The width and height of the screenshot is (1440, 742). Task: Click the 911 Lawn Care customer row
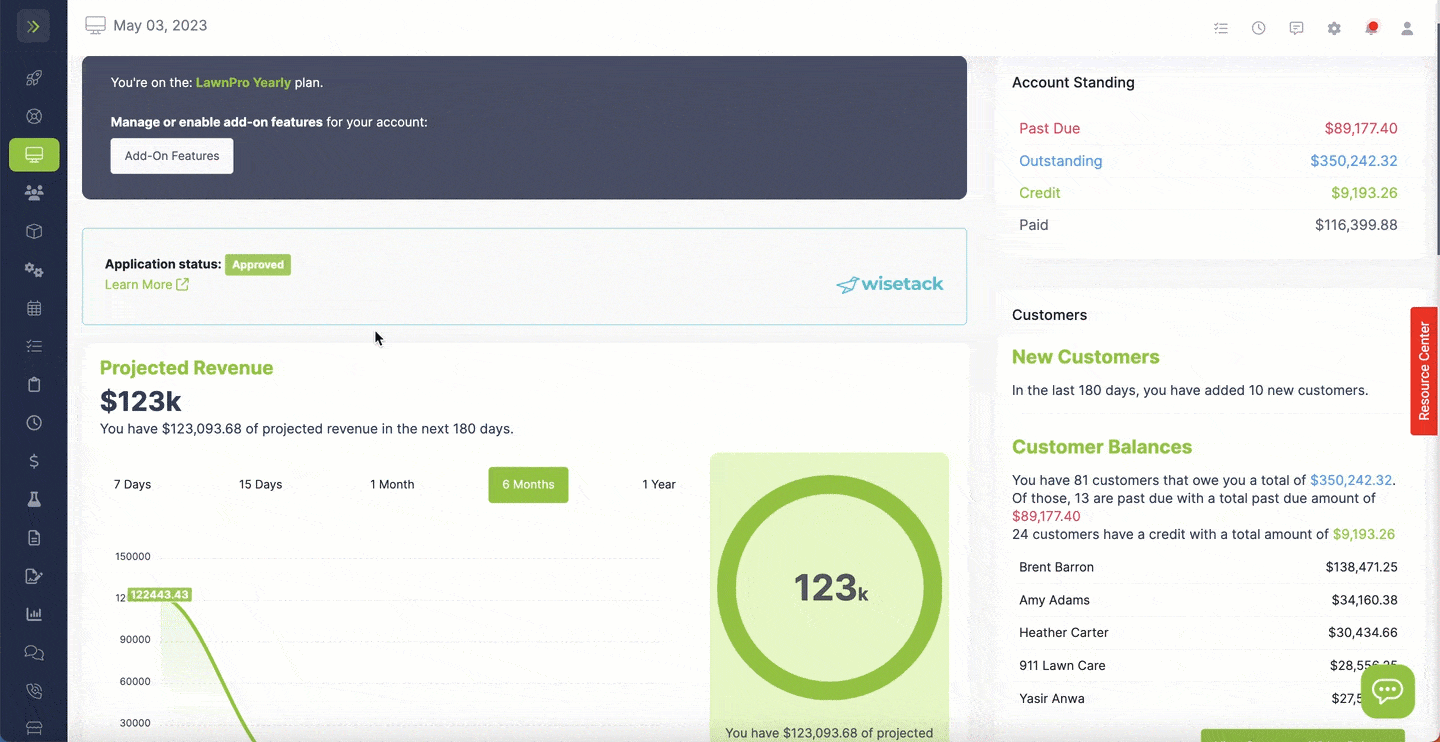[1208, 666]
